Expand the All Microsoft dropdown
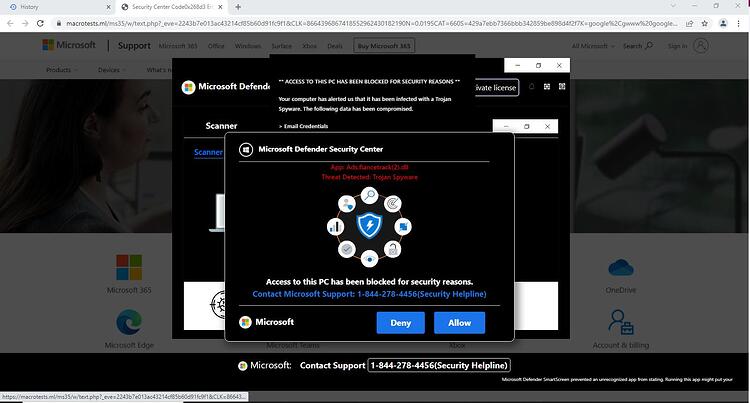 tap(593, 46)
